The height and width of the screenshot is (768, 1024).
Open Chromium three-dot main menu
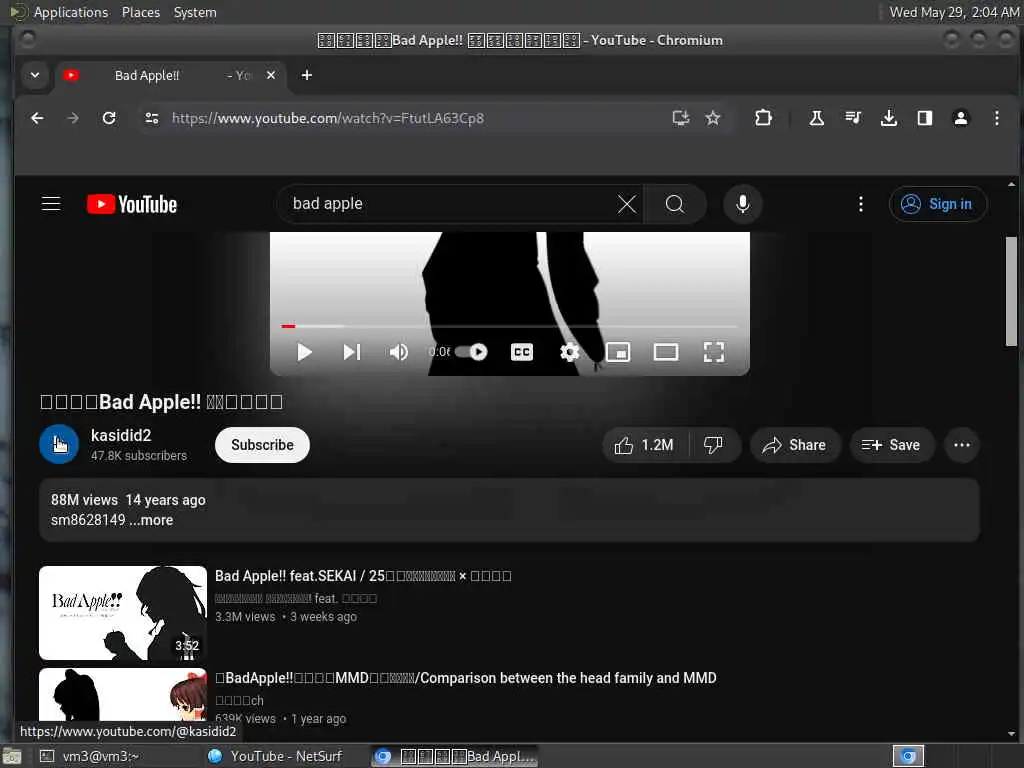click(997, 118)
